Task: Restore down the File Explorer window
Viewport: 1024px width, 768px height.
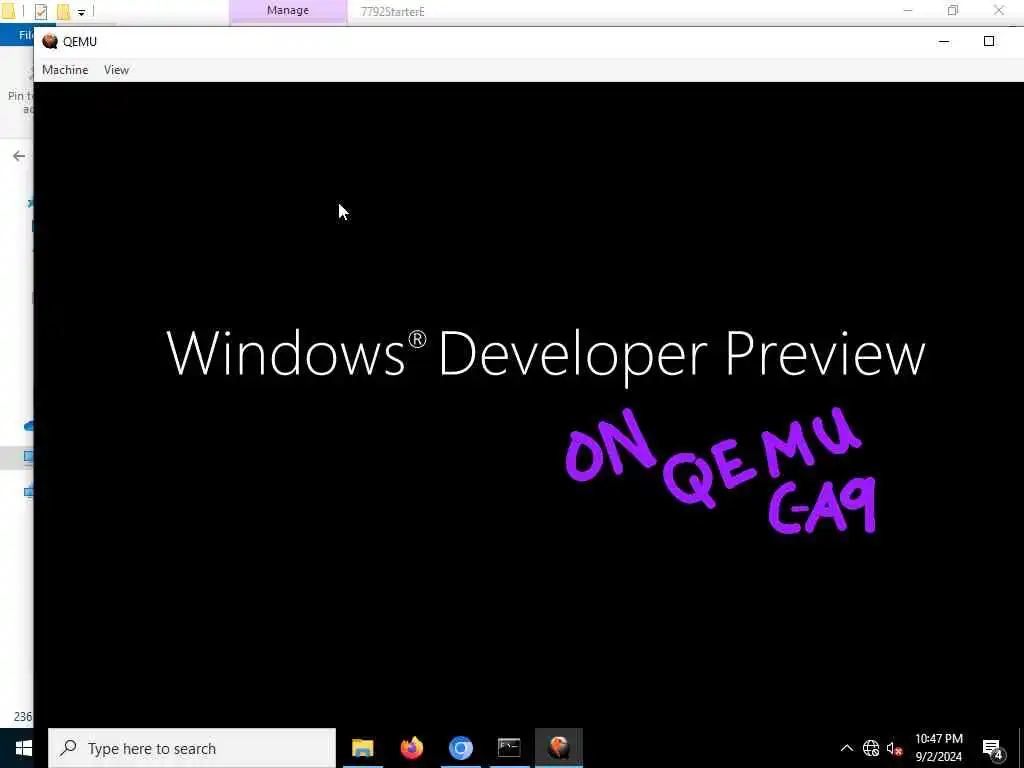Action: [953, 10]
